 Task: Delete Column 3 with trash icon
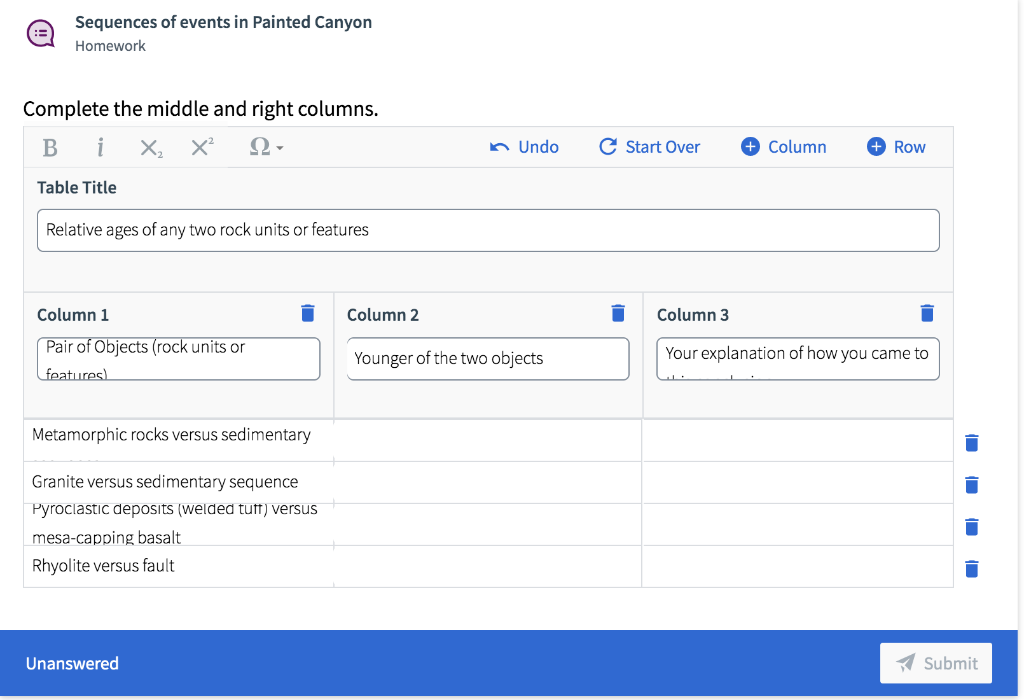point(927,314)
